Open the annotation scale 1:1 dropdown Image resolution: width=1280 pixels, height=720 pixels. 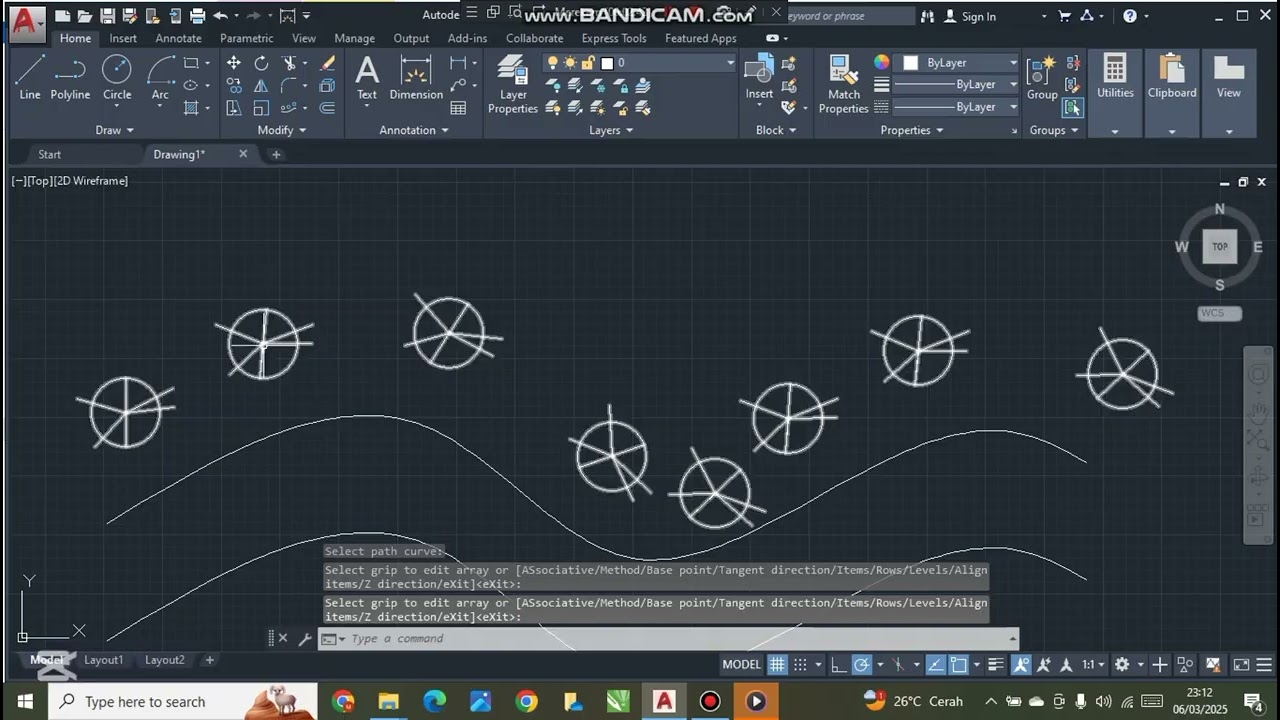(1092, 664)
